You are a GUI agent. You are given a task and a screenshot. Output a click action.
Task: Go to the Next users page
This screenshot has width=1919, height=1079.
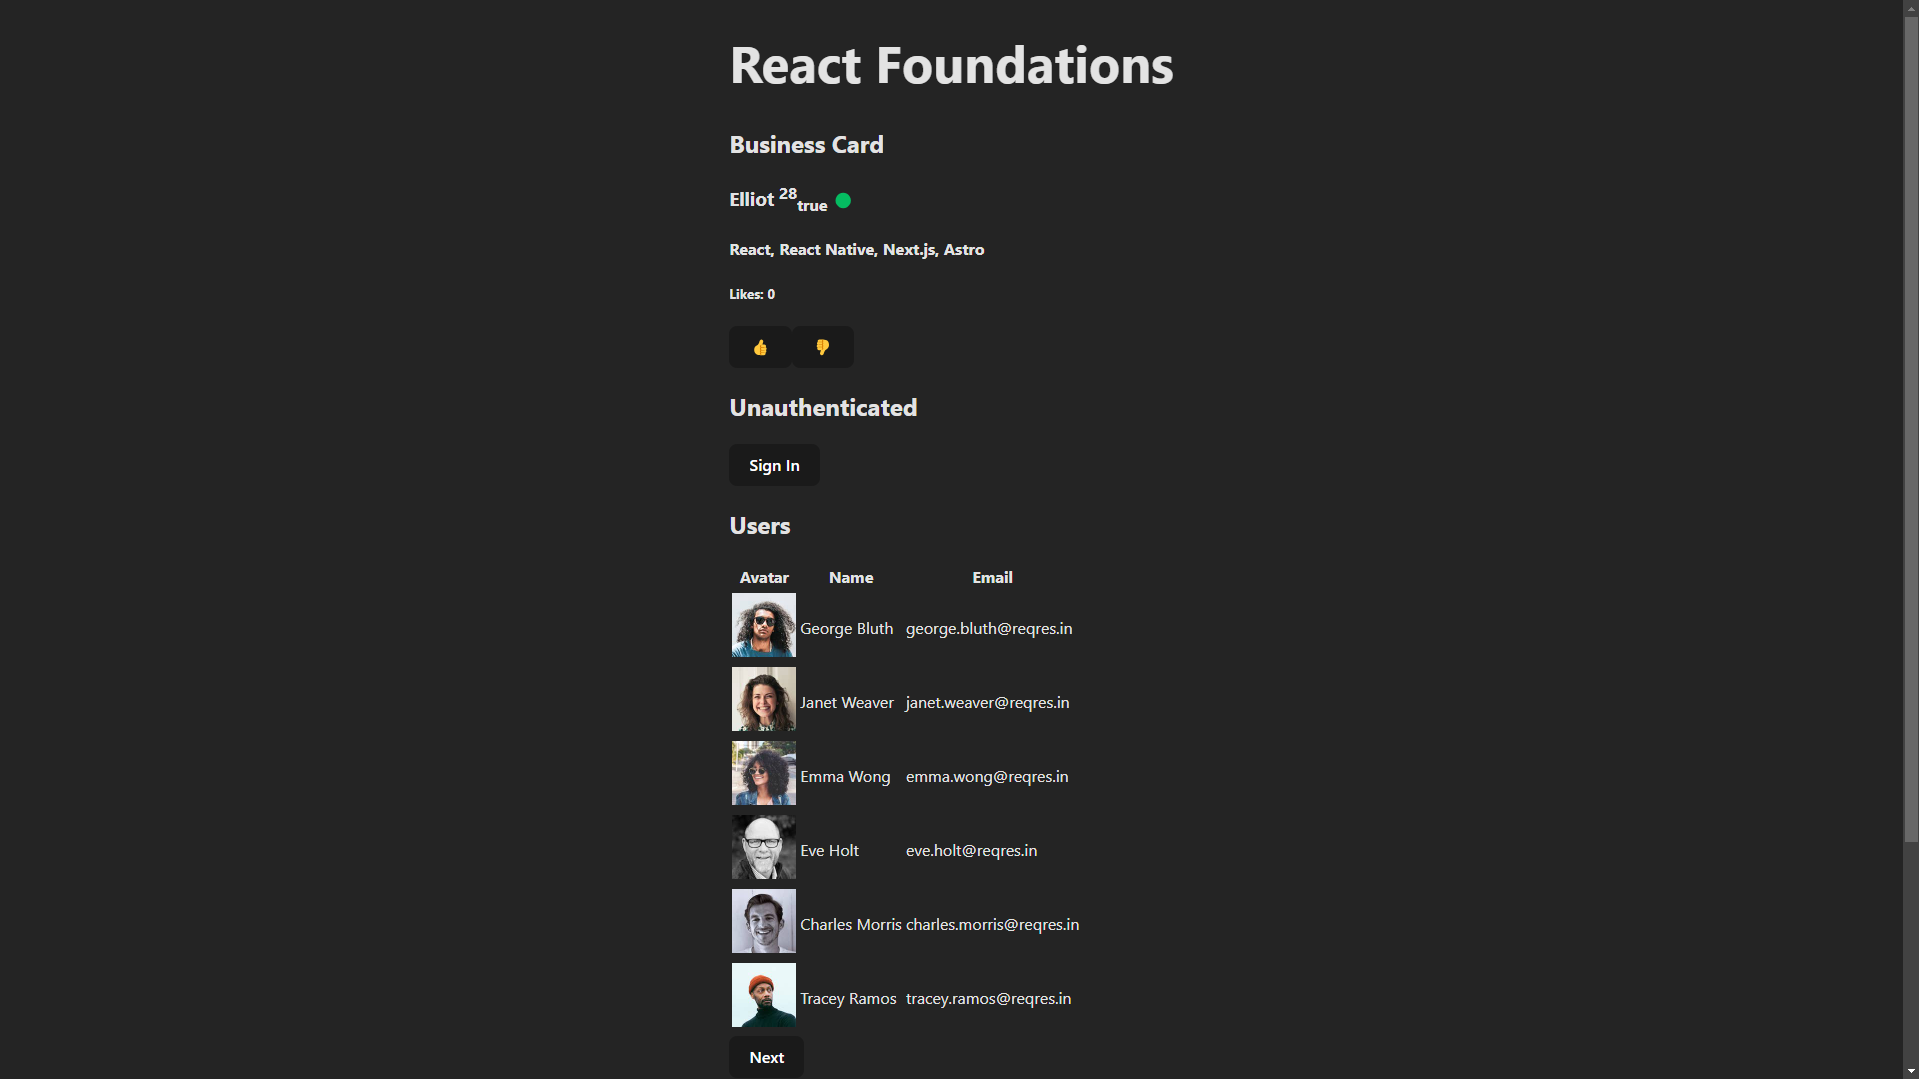coord(766,1057)
